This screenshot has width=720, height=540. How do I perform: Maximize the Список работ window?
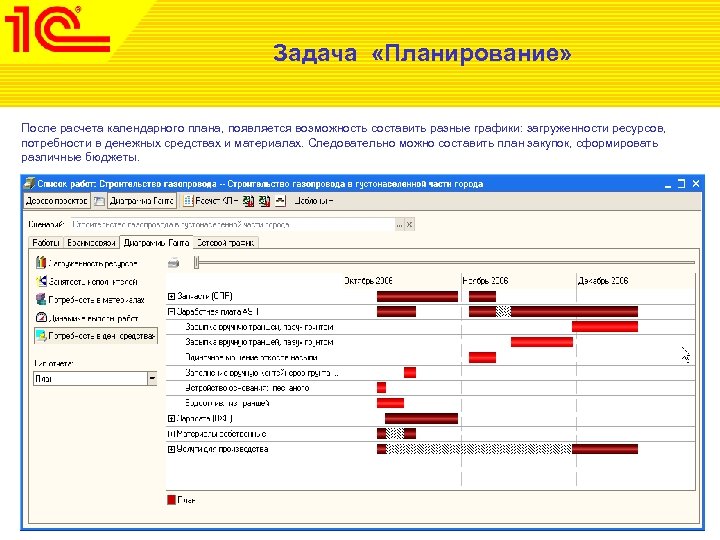(682, 184)
